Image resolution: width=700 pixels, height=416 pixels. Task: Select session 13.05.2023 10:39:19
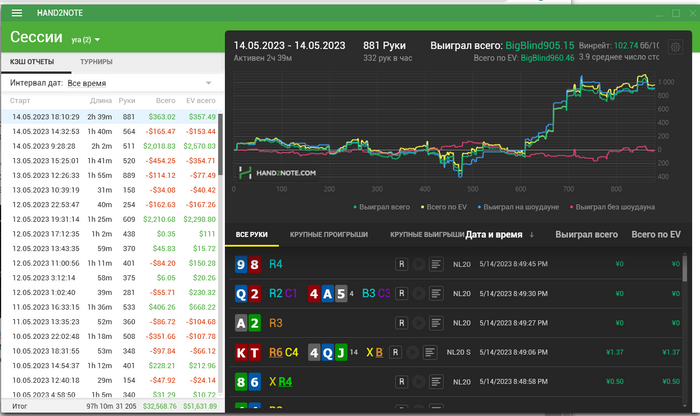click(x=110, y=190)
